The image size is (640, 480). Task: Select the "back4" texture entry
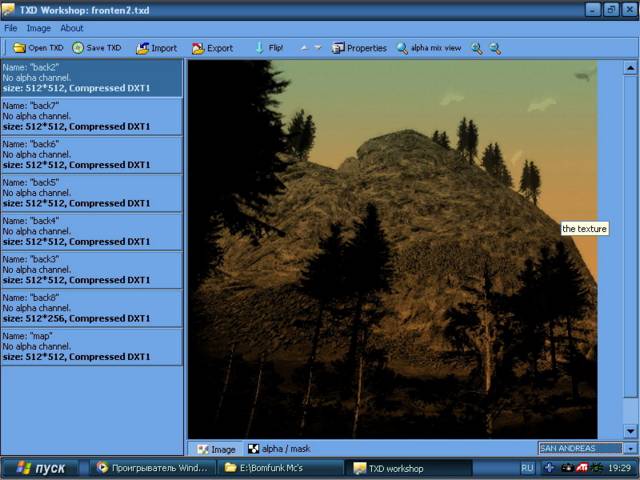(x=91, y=231)
